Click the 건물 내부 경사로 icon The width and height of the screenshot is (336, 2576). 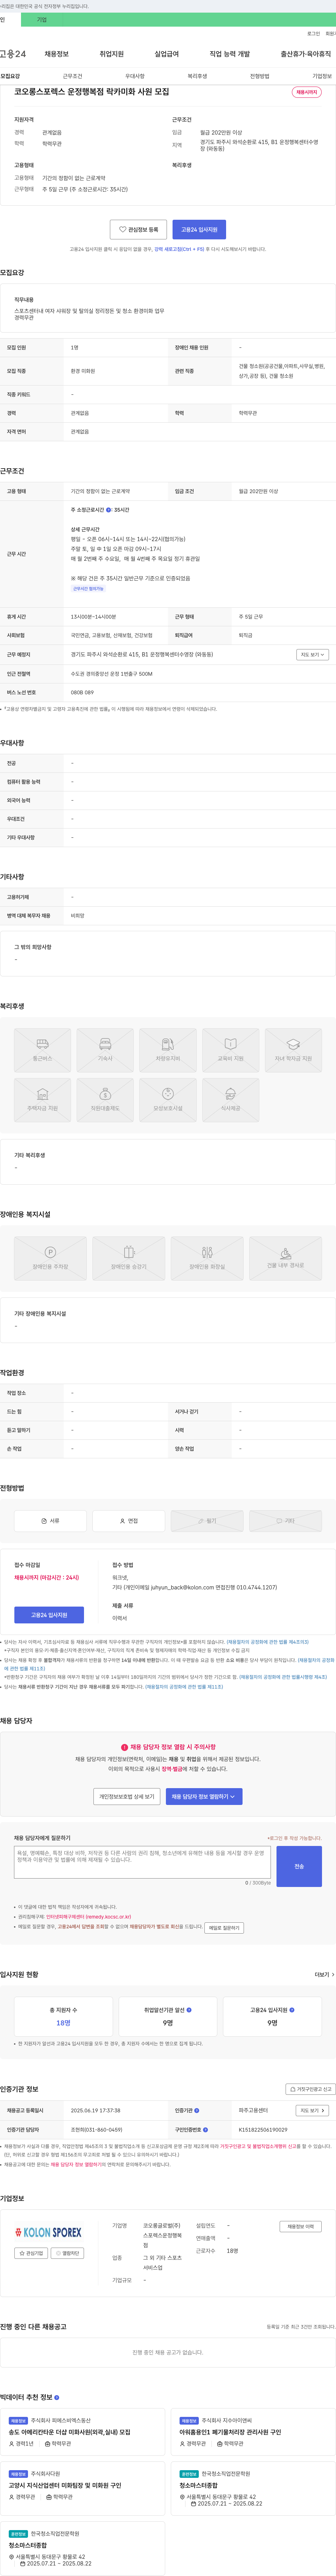coord(285,1258)
